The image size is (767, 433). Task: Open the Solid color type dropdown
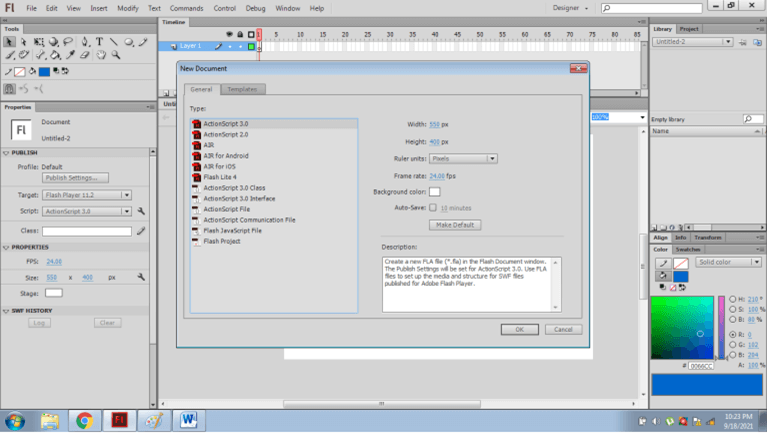728,262
